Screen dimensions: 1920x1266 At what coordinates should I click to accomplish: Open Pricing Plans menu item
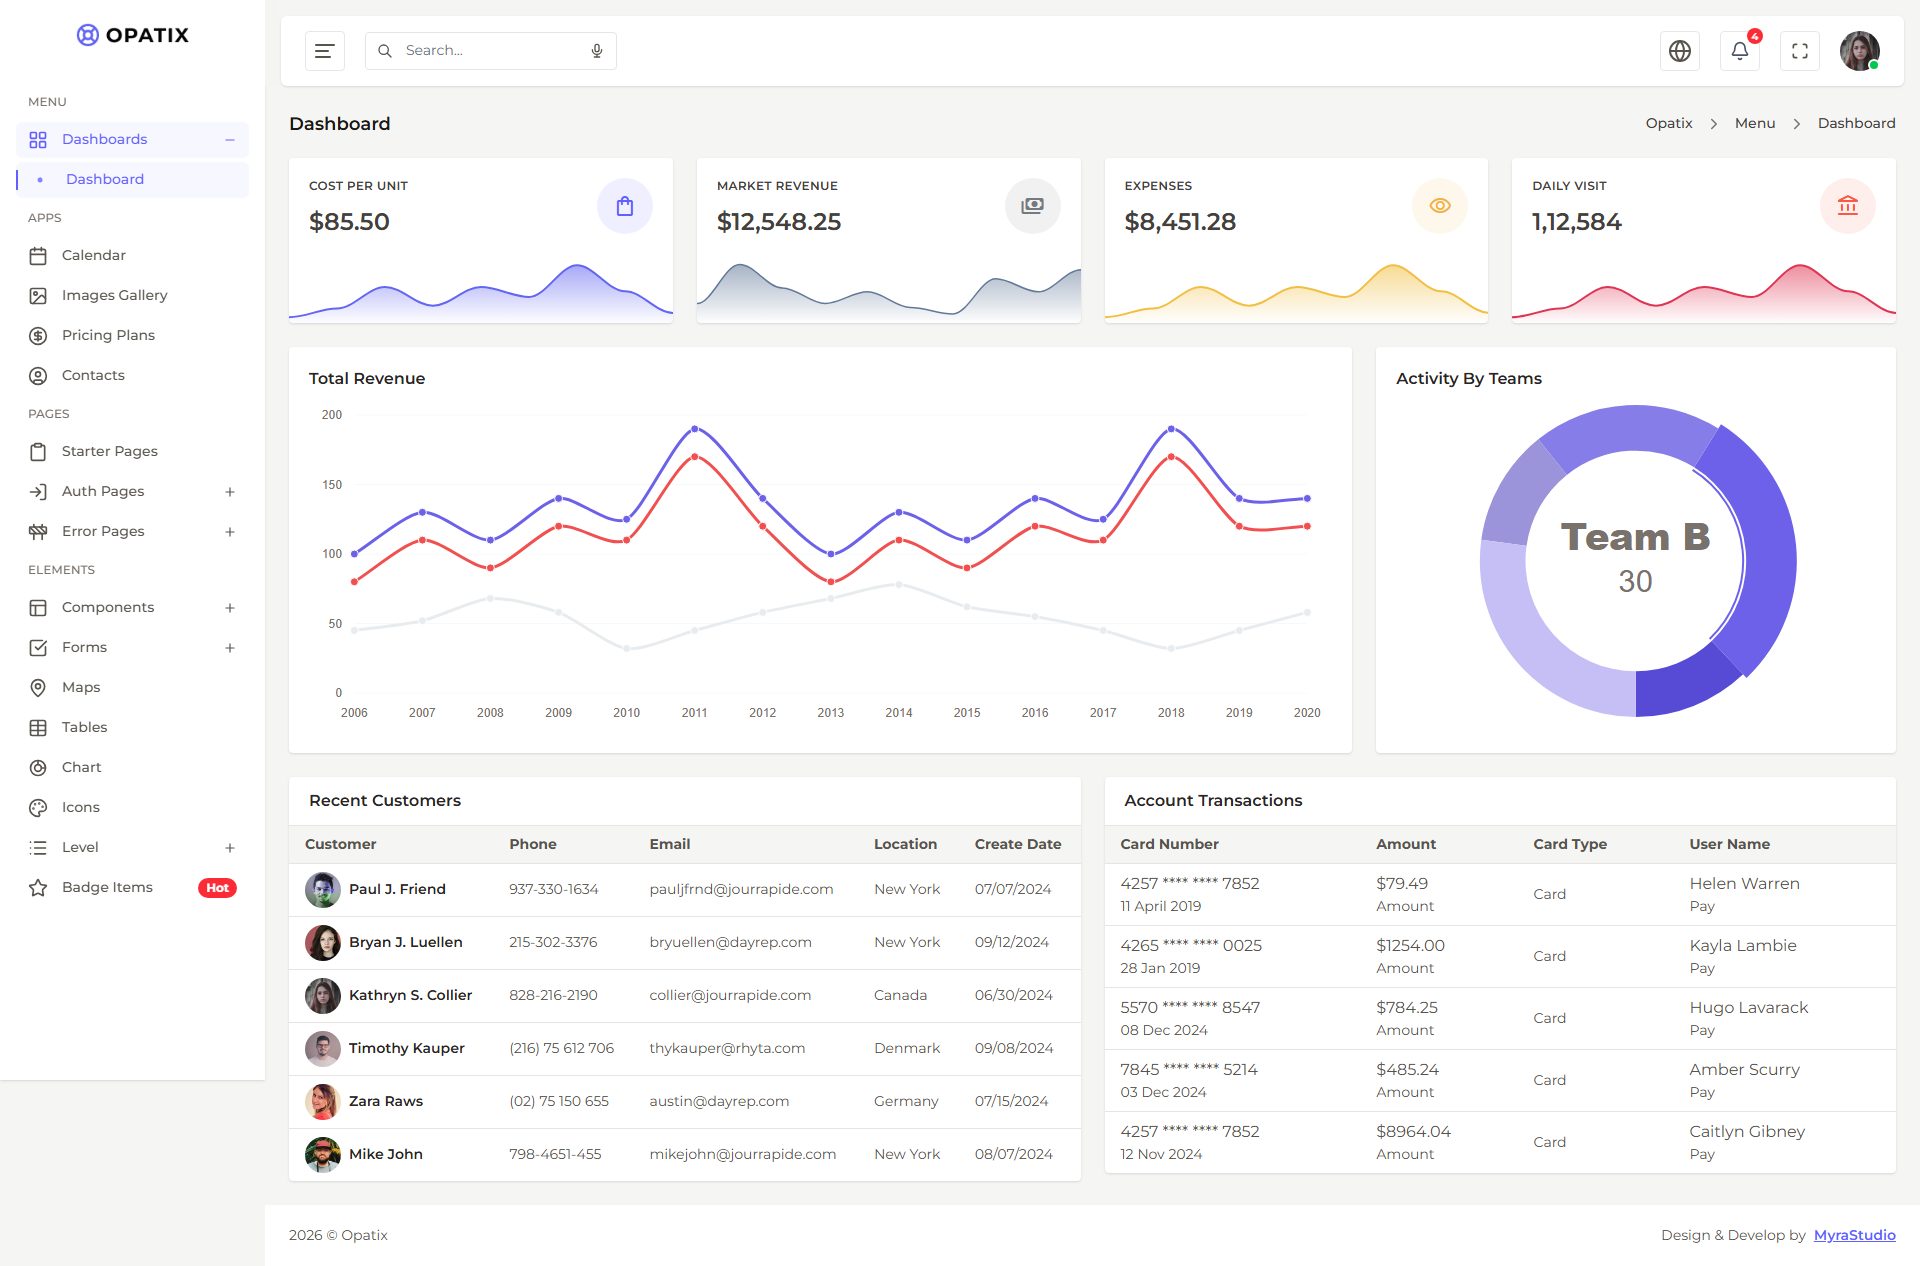(x=132, y=336)
